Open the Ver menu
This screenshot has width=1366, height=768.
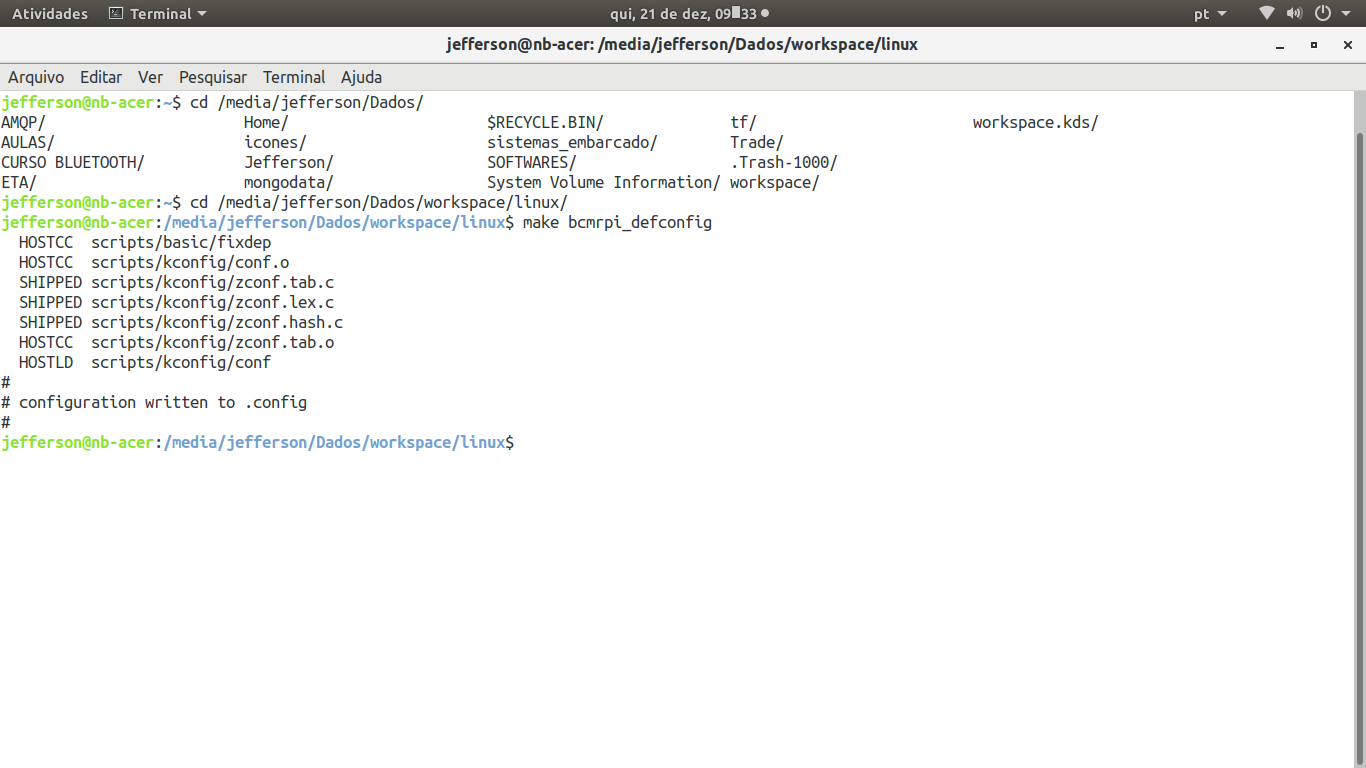[x=150, y=77]
